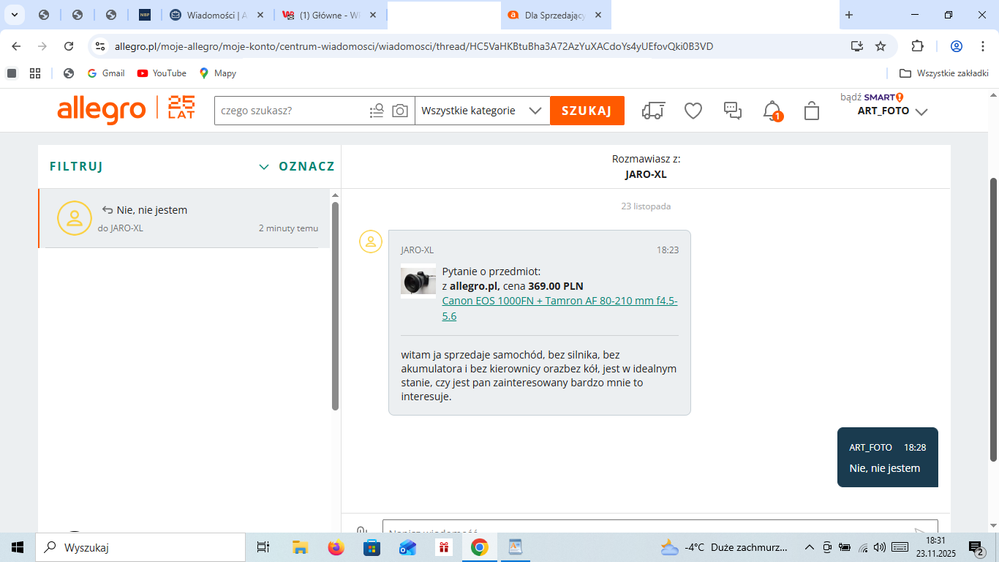Viewport: 999px width, 562px height.
Task: Click the notifications bell icon
Action: click(x=772, y=111)
